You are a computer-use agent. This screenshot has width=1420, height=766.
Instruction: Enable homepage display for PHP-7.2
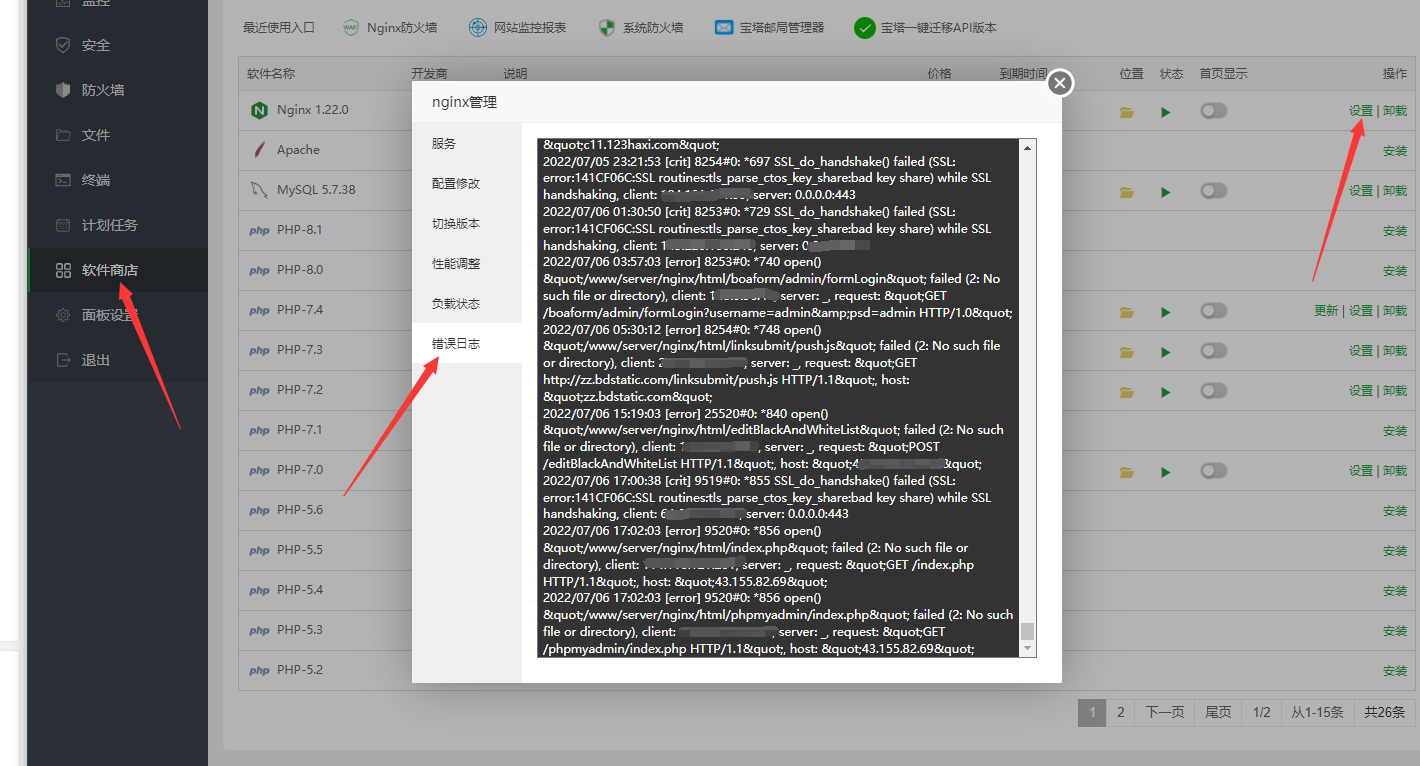(x=1214, y=390)
